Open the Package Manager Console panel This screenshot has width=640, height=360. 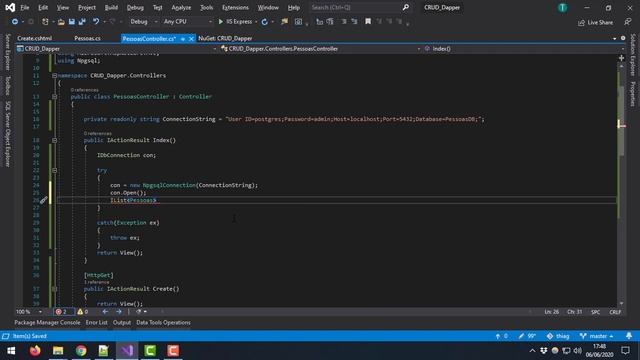pos(47,322)
